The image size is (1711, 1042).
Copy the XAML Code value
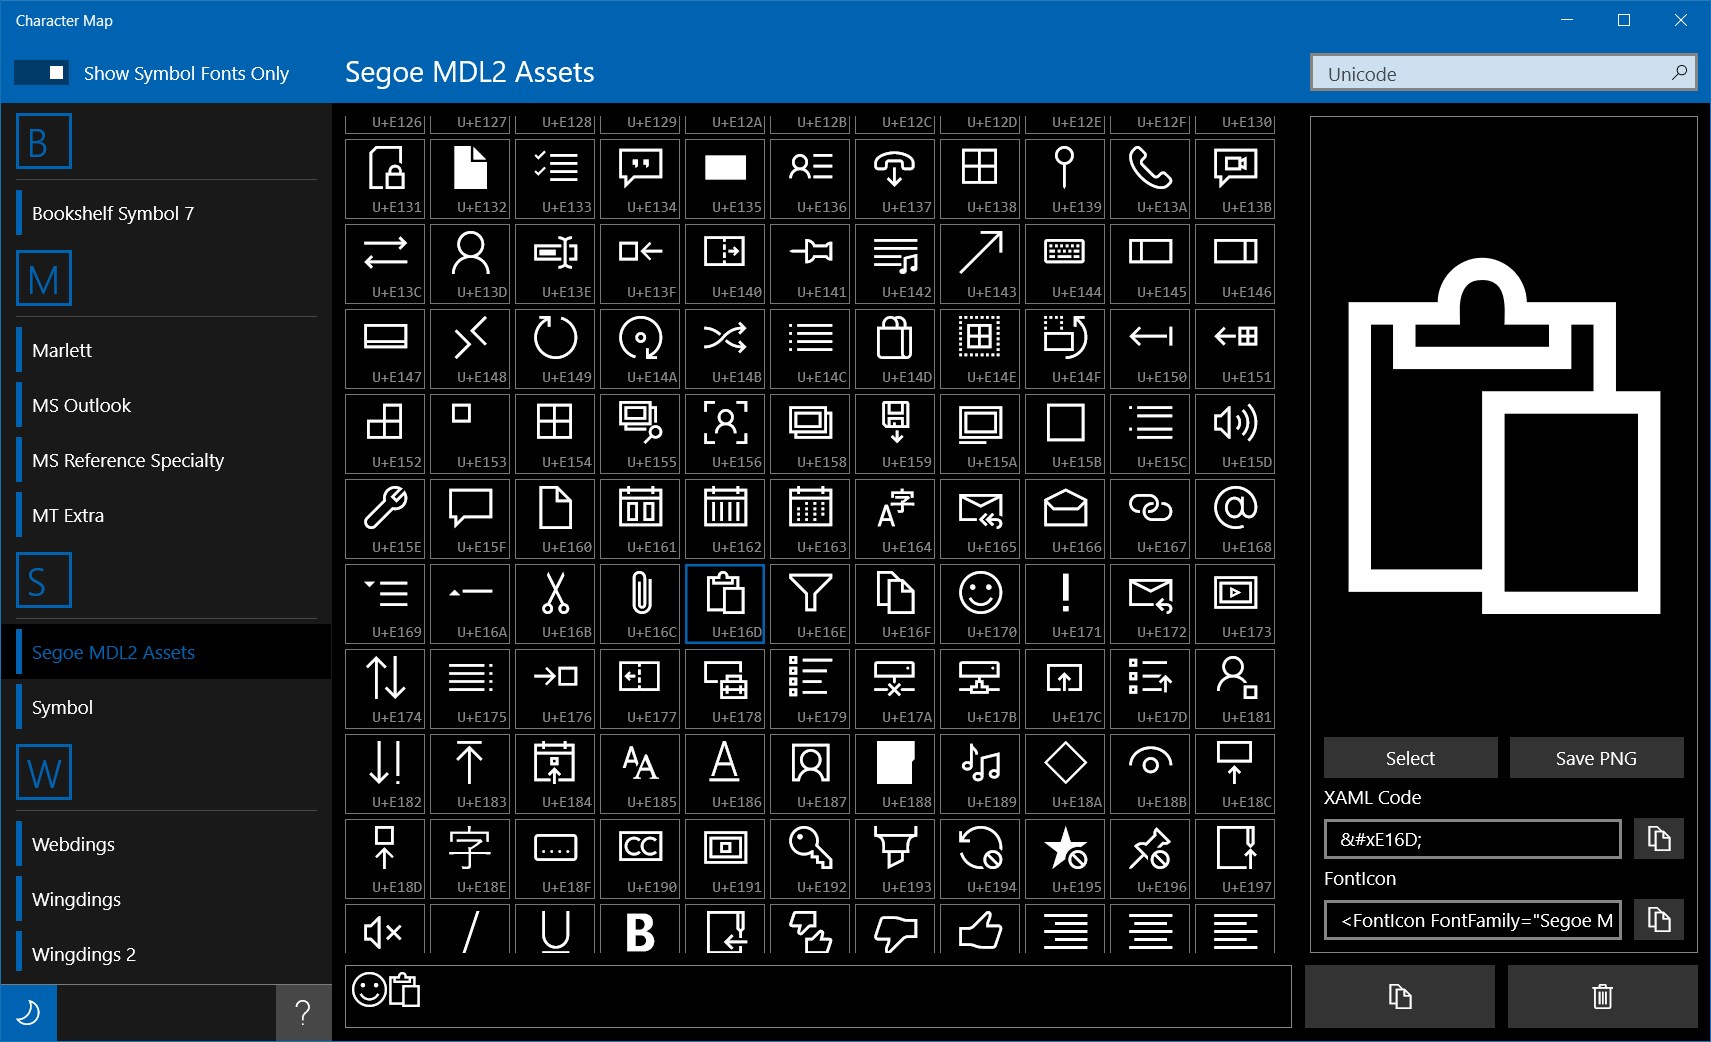pos(1658,839)
